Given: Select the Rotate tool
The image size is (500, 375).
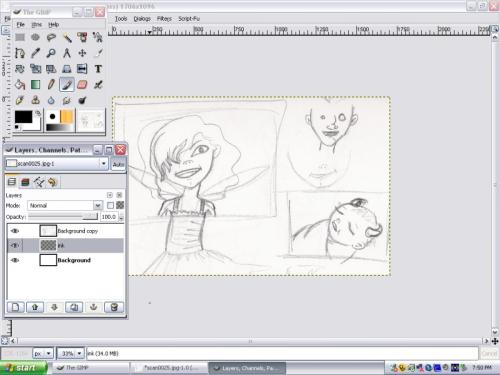Looking at the screenshot, I should pyautogui.click(x=20, y=69).
